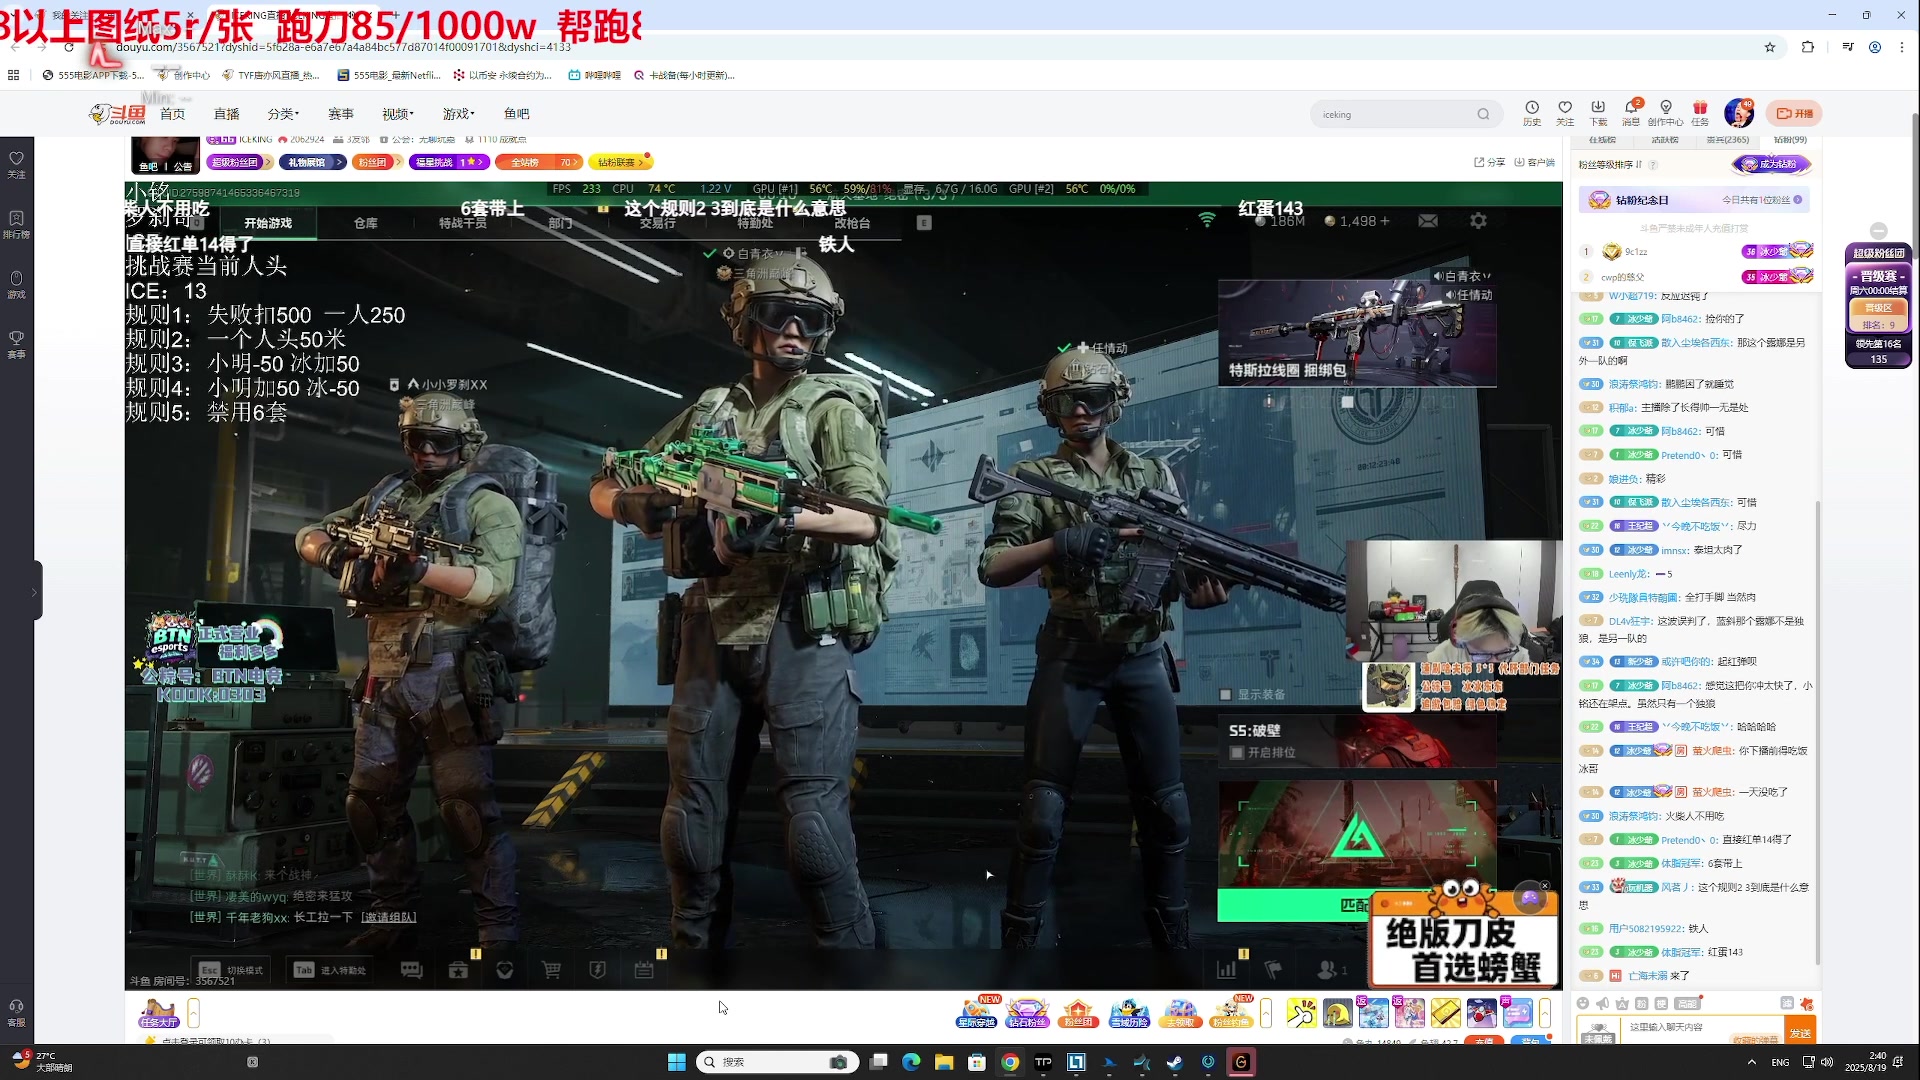The height and width of the screenshot is (1080, 1920).
Task: Go to 直播 in navigation
Action: coord(227,114)
